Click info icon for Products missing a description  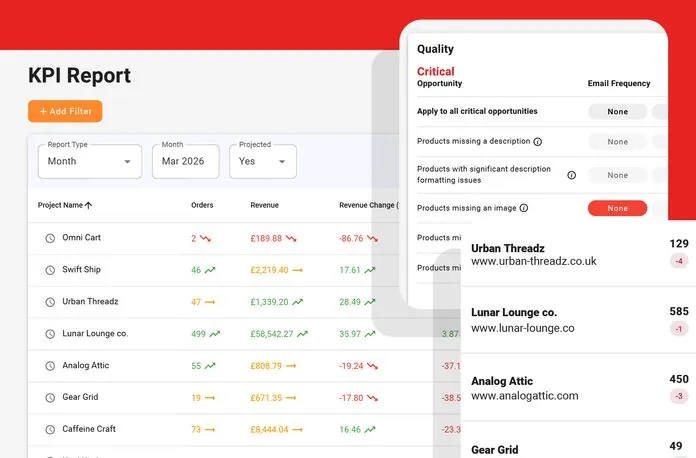point(538,142)
